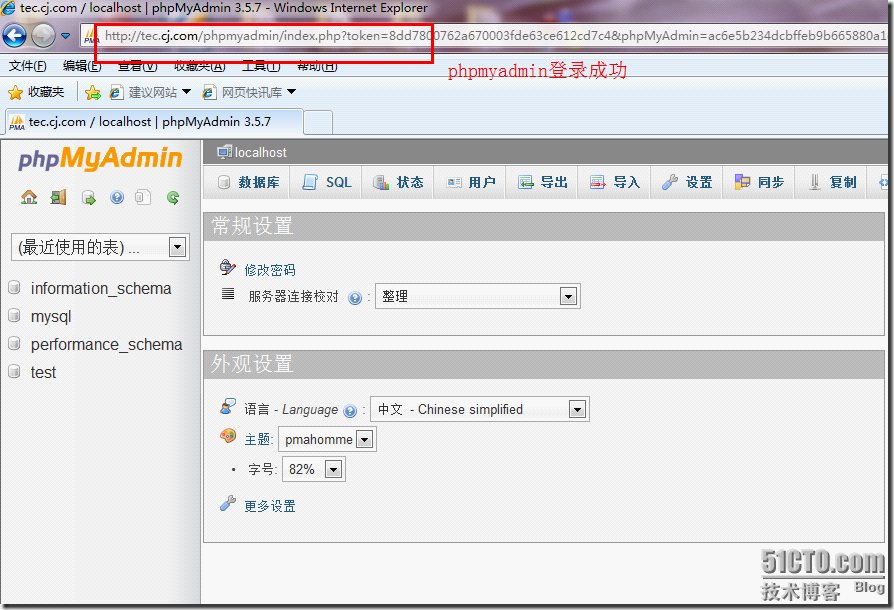Click the browser Back arrow button
This screenshot has width=894, height=610.
(14, 36)
